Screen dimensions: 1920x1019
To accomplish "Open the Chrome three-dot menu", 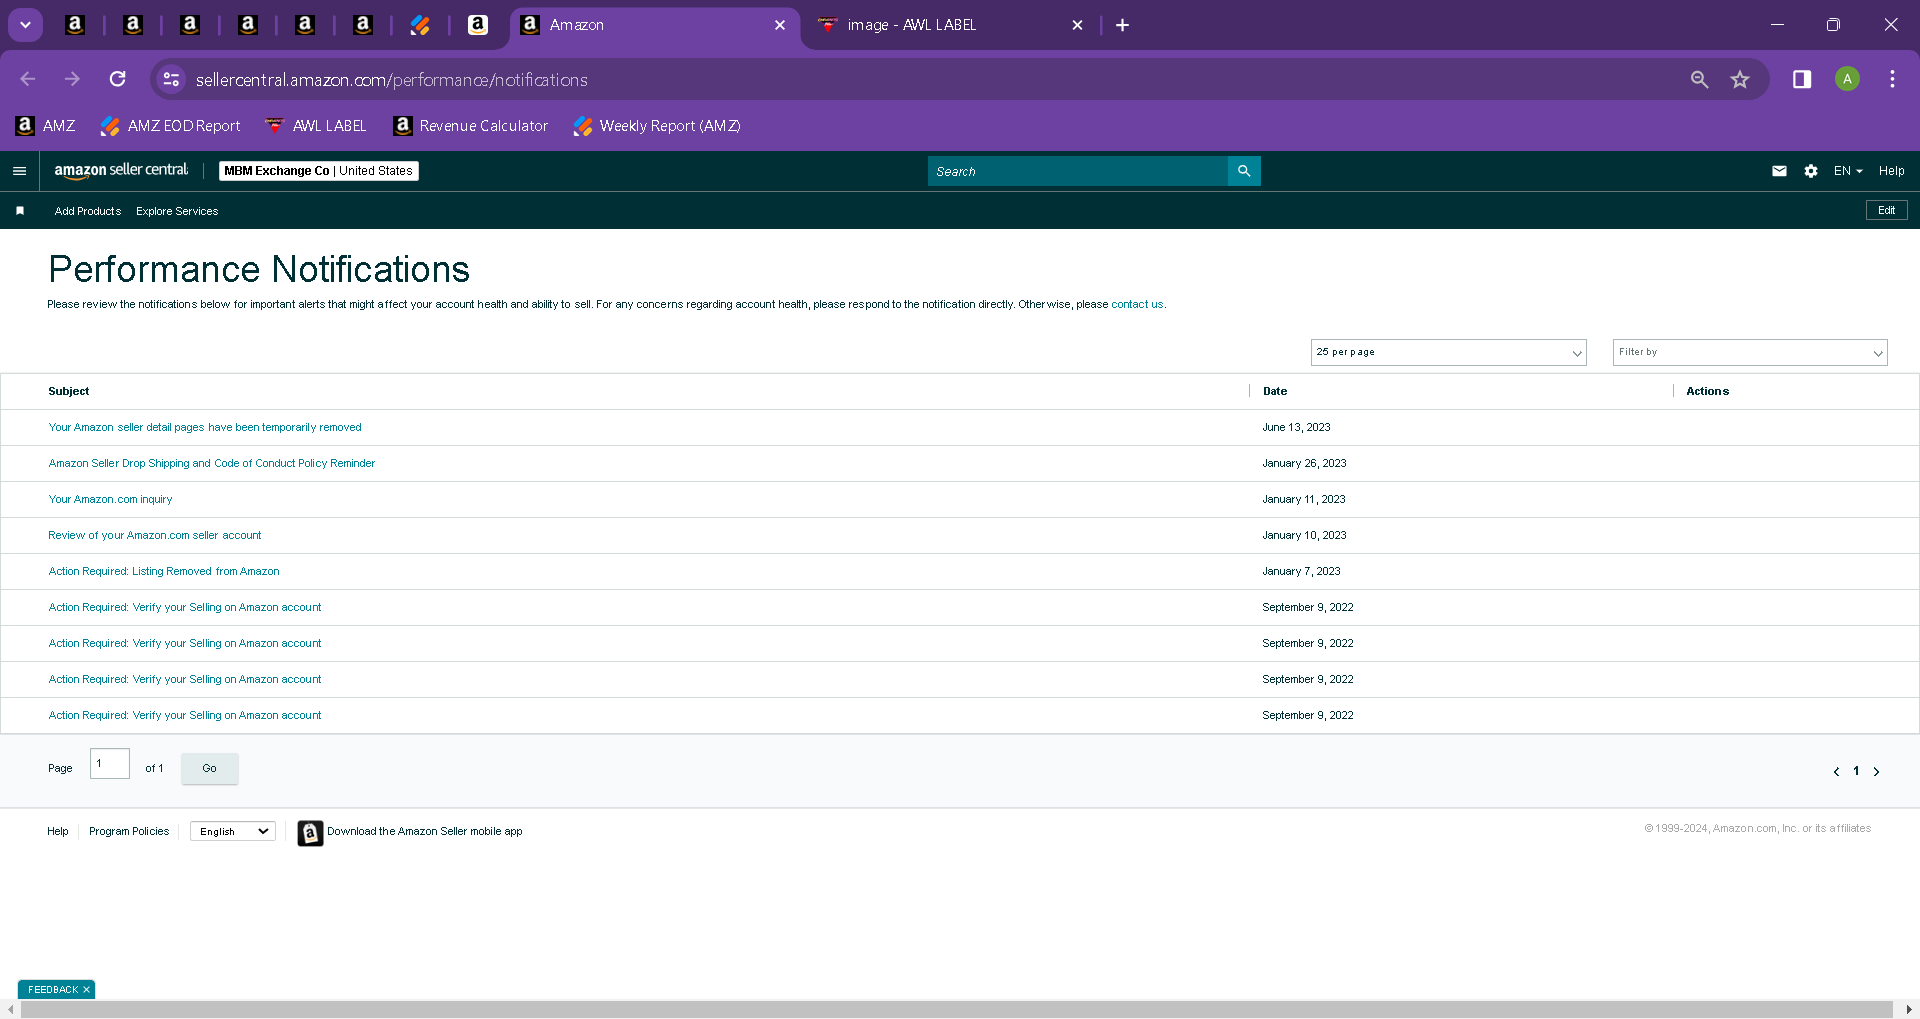I will pyautogui.click(x=1892, y=79).
